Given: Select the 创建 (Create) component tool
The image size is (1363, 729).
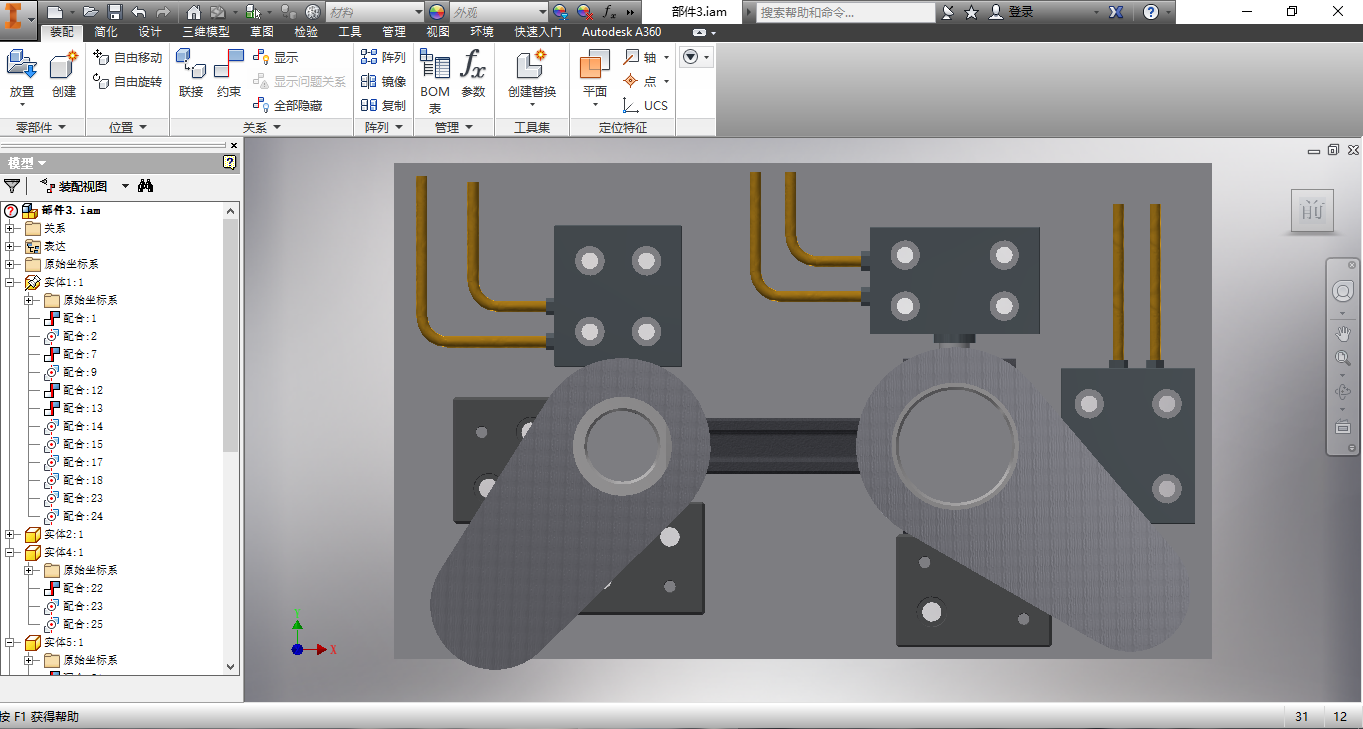Looking at the screenshot, I should coord(64,74).
